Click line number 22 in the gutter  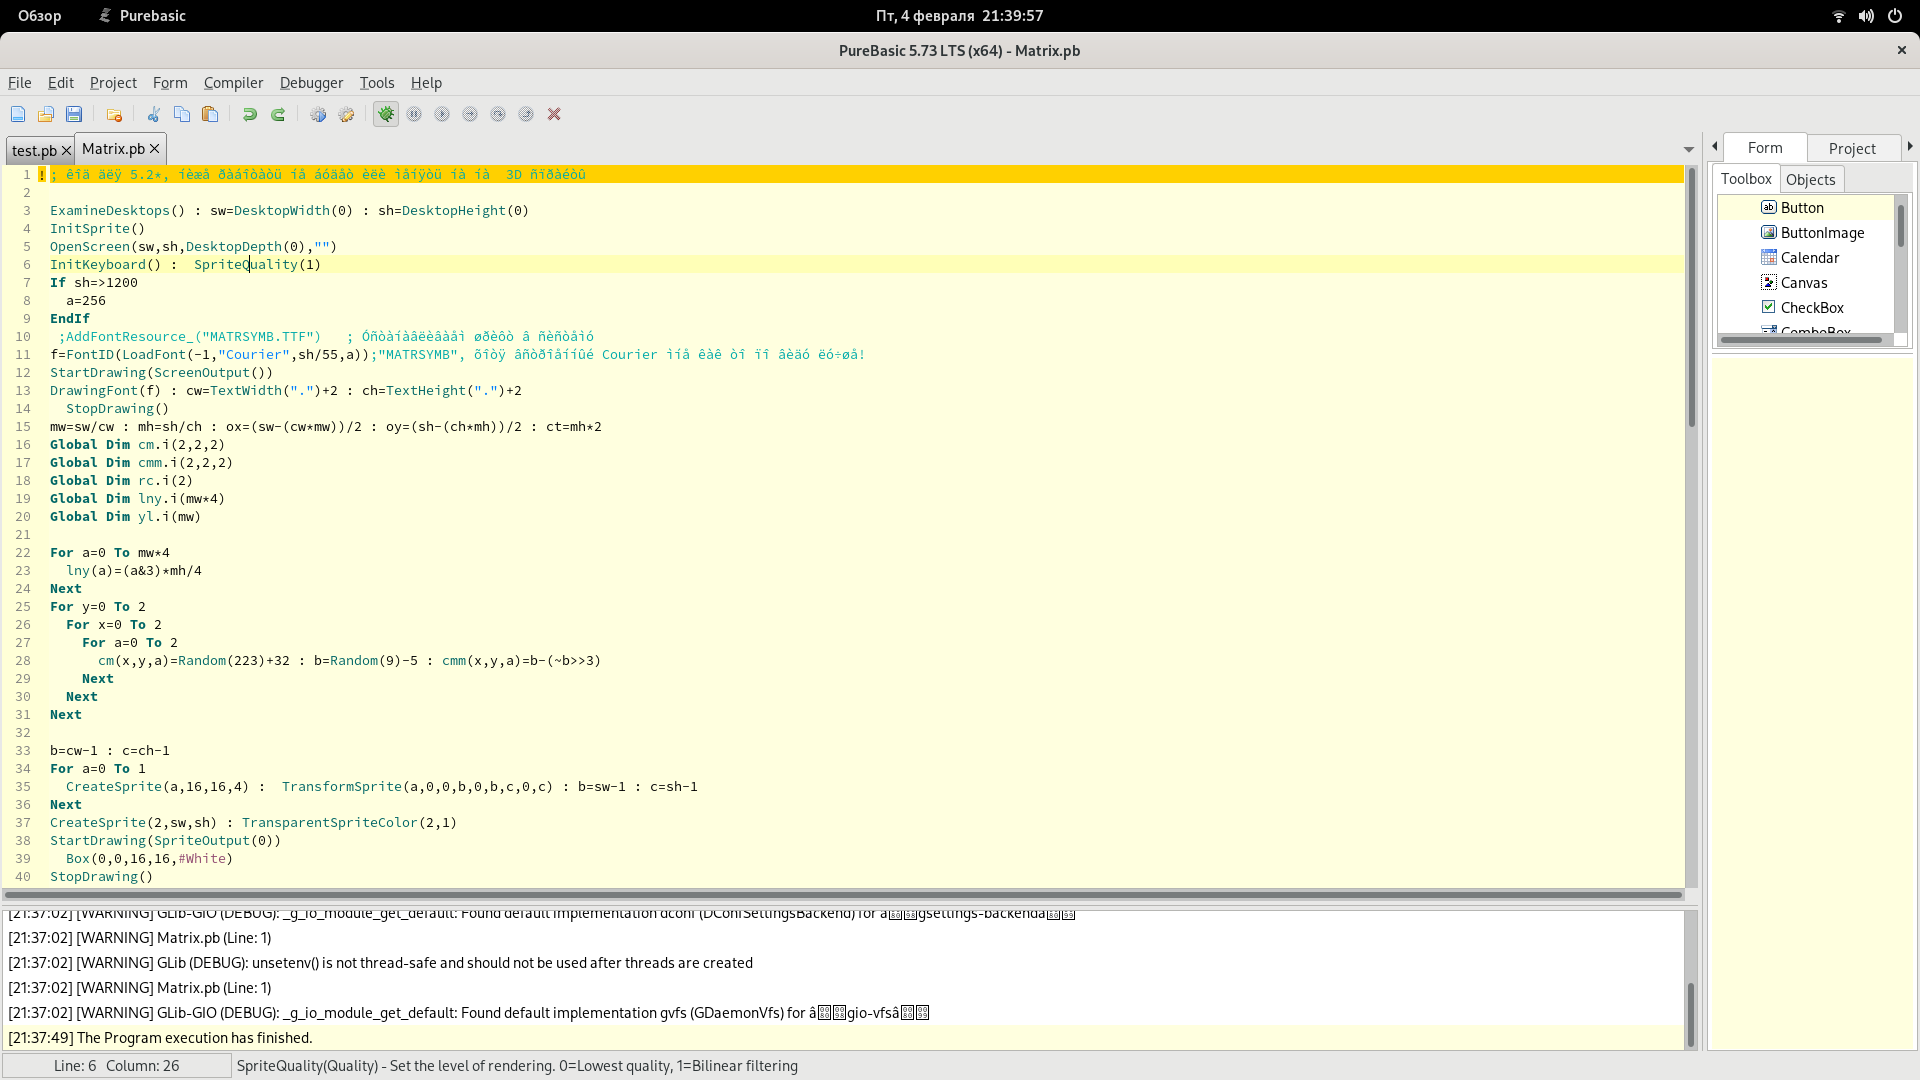[x=23, y=553]
